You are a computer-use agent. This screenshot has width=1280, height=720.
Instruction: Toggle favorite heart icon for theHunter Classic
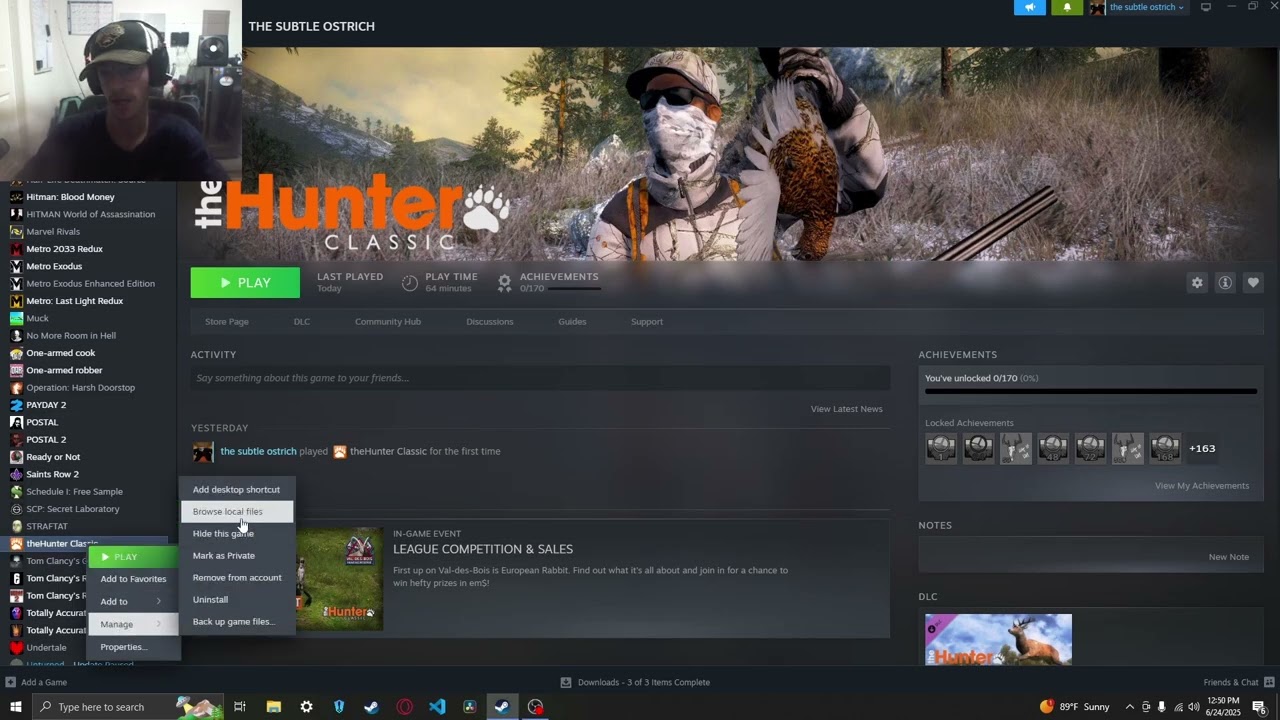pos(1253,283)
